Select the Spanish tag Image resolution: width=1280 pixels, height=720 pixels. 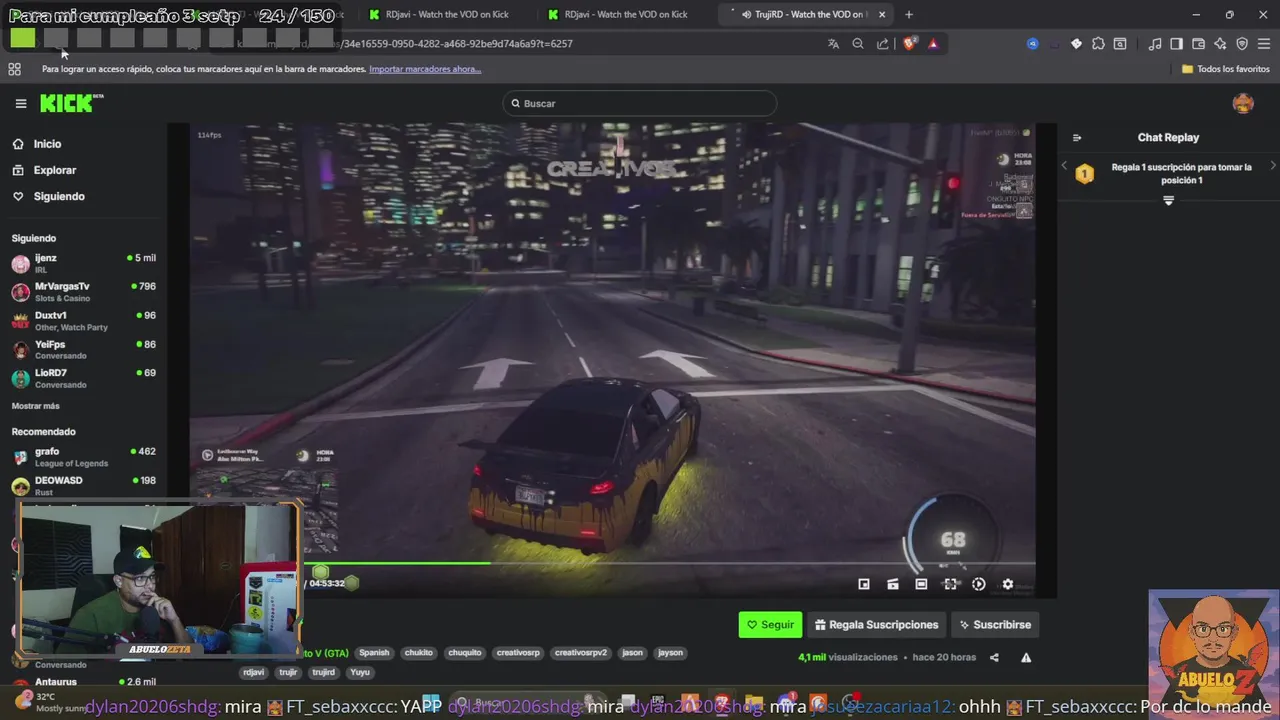pyautogui.click(x=374, y=653)
